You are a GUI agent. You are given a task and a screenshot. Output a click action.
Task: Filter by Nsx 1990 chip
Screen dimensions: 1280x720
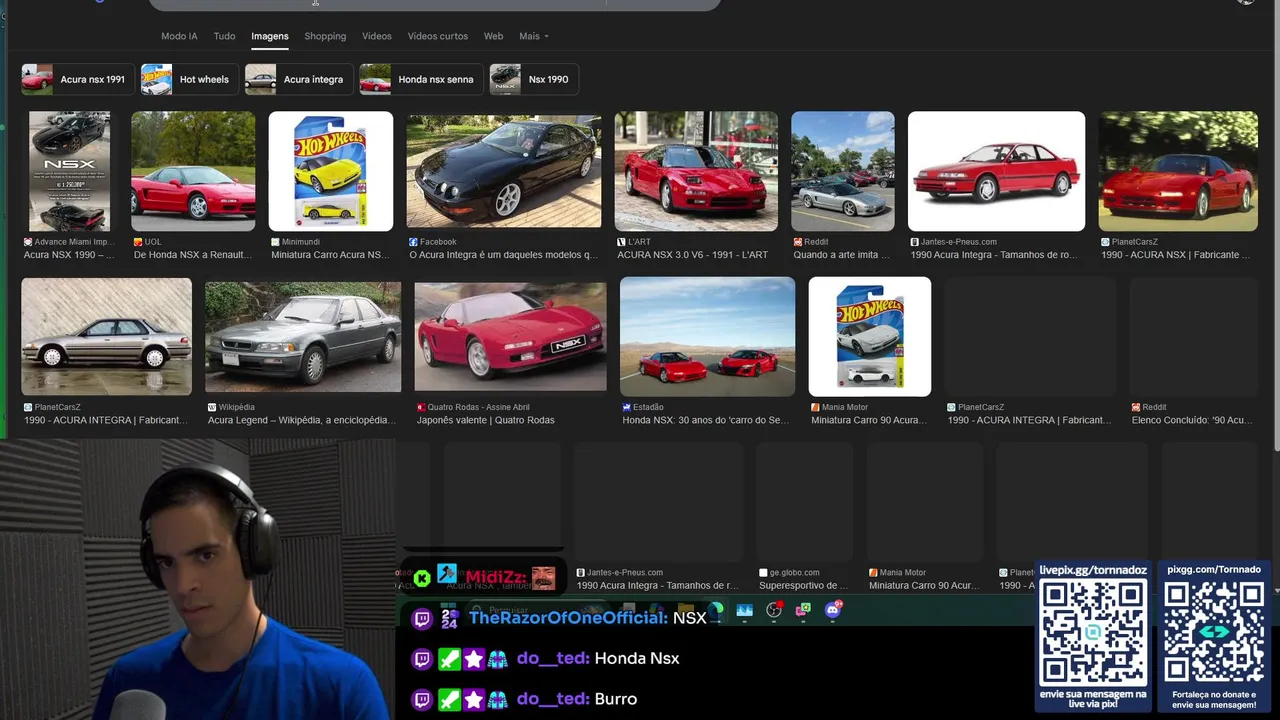(x=533, y=79)
